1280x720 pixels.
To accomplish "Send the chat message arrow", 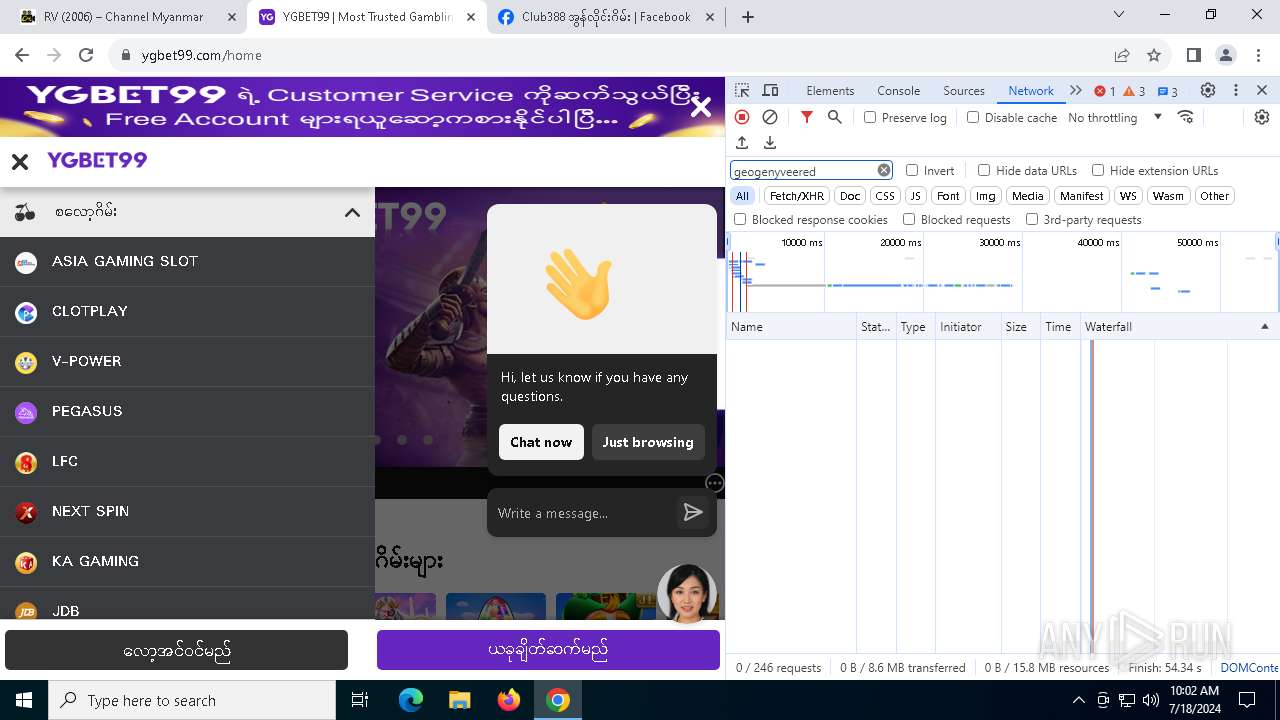I will [x=693, y=513].
